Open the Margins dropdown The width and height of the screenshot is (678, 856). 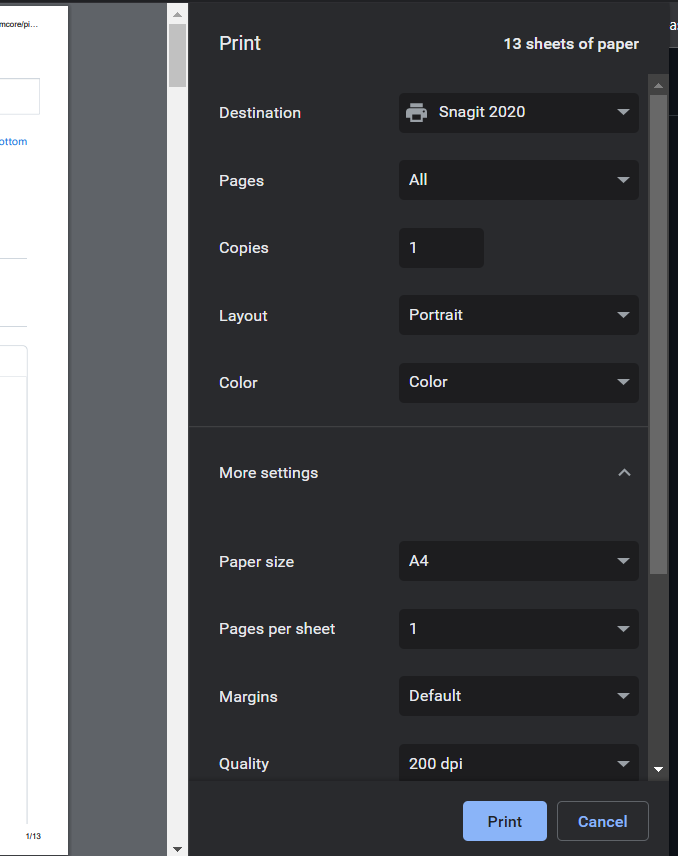pos(518,696)
